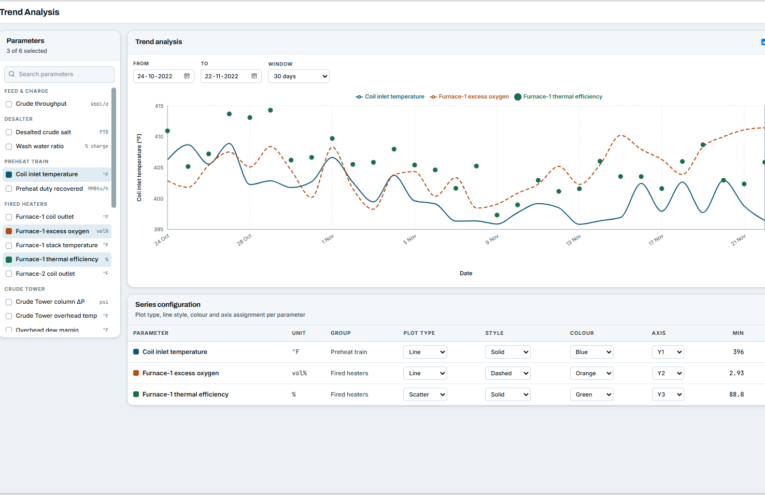This screenshot has width=765, height=495.
Task: Click the MIN column header
Action: pyautogui.click(x=738, y=333)
